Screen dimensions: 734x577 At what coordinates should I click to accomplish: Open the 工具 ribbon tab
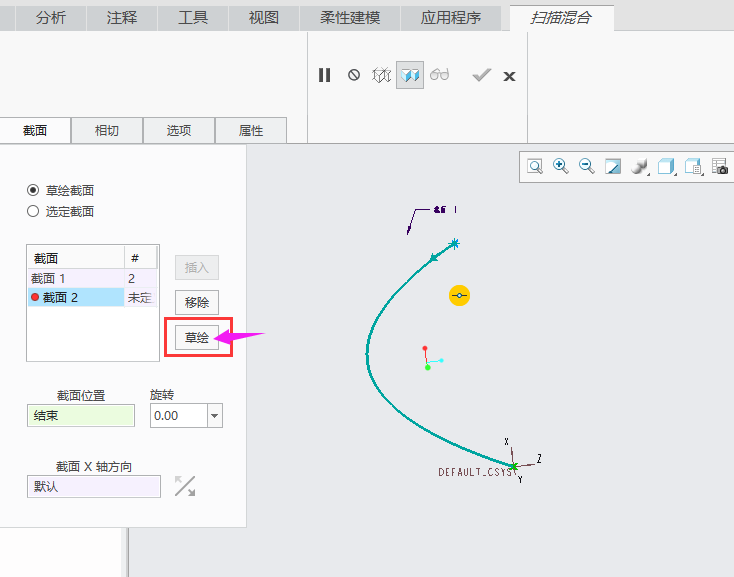[x=193, y=18]
